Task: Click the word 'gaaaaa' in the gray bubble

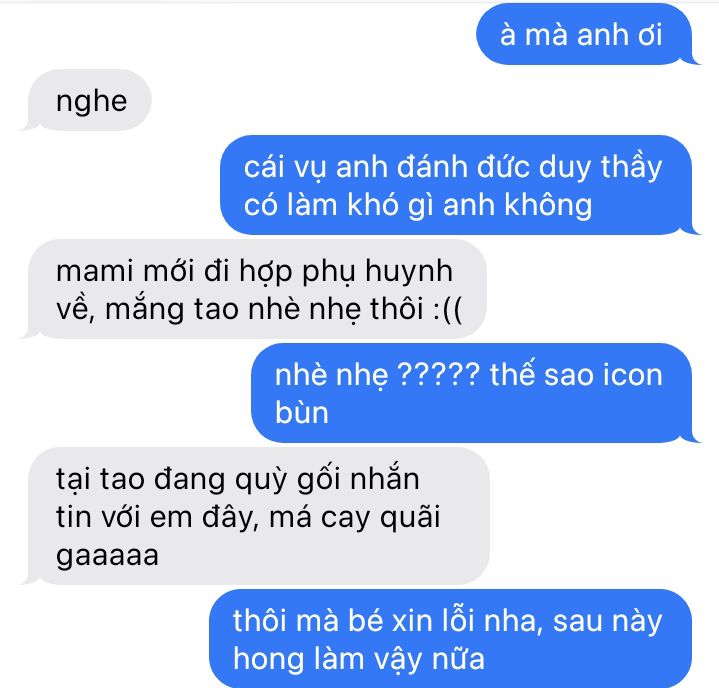Action: tap(107, 556)
